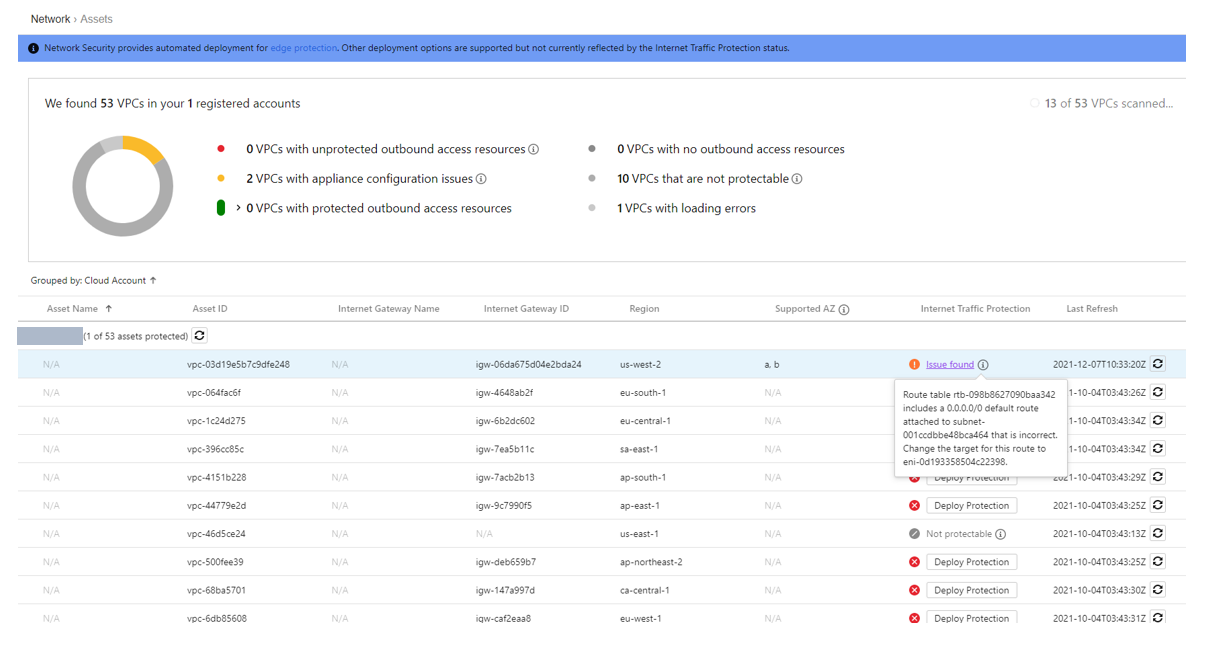This screenshot has width=1209, height=650.
Task: Click info icon next to not protectable VPCs
Action: [797, 179]
